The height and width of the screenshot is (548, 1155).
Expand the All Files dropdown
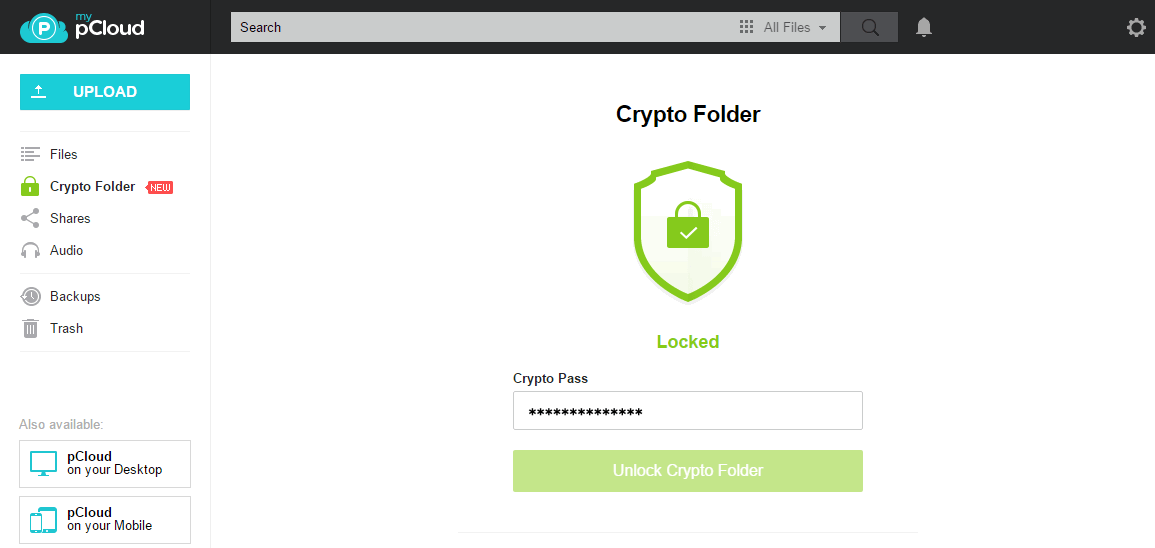coord(795,27)
